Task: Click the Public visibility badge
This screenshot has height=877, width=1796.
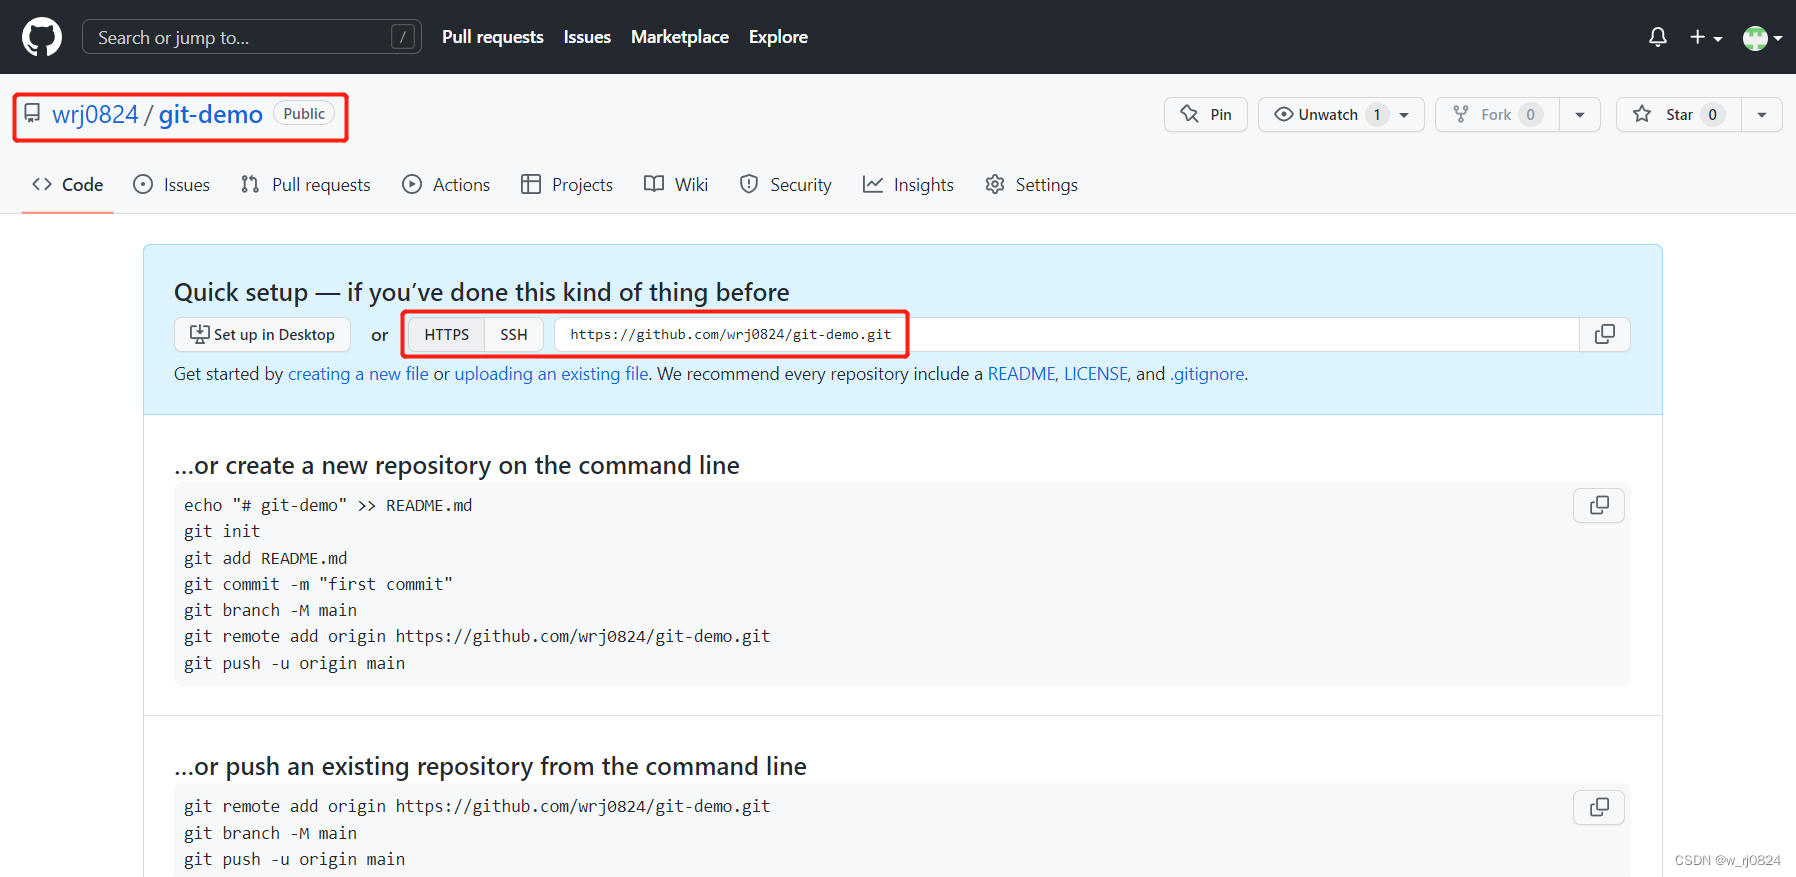Action: point(304,114)
